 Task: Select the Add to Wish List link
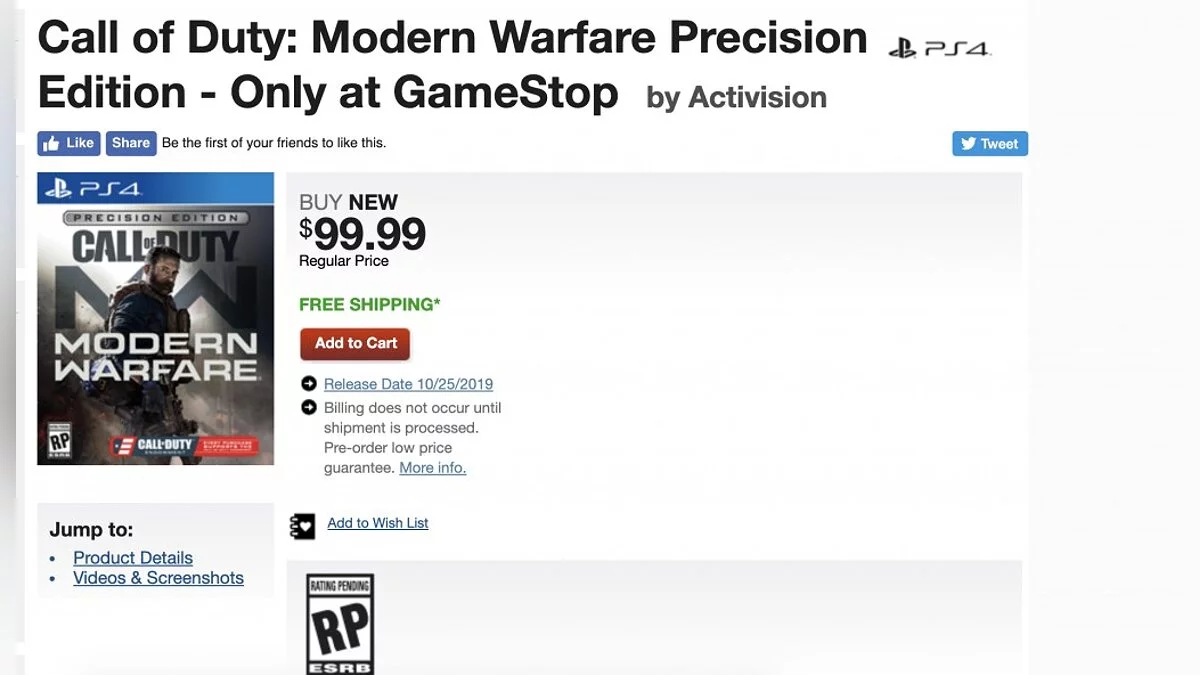378,523
